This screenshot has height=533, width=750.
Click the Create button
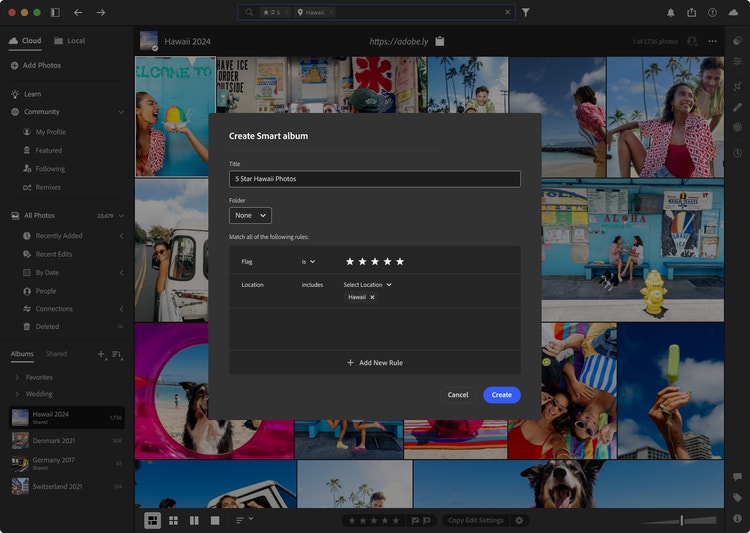click(501, 395)
